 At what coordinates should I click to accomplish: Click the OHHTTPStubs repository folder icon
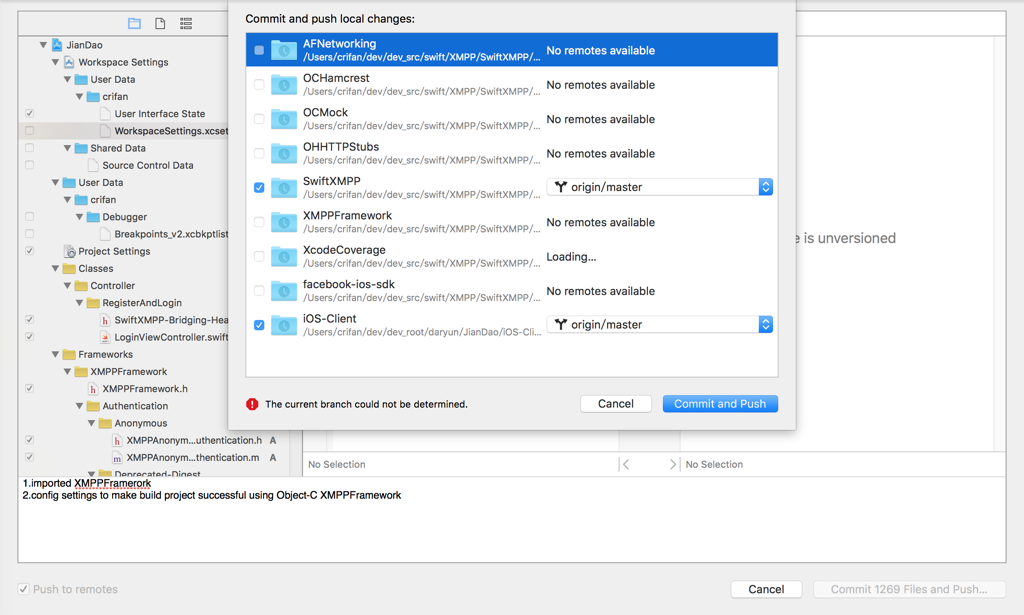(x=284, y=153)
